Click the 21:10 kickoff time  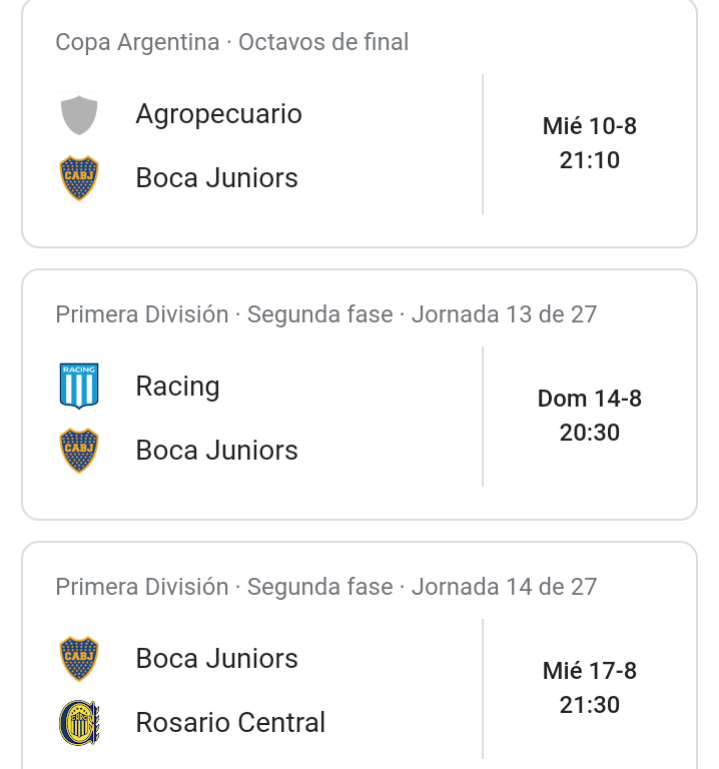(x=590, y=160)
